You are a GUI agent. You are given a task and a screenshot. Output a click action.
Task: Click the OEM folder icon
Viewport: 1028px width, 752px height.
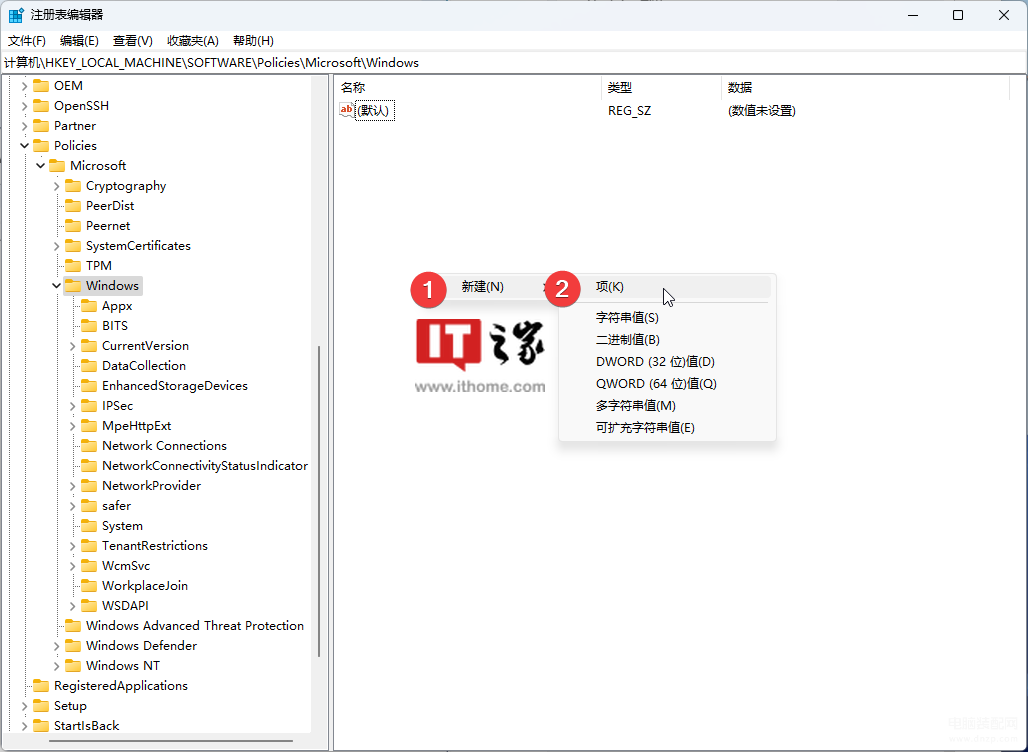41,86
